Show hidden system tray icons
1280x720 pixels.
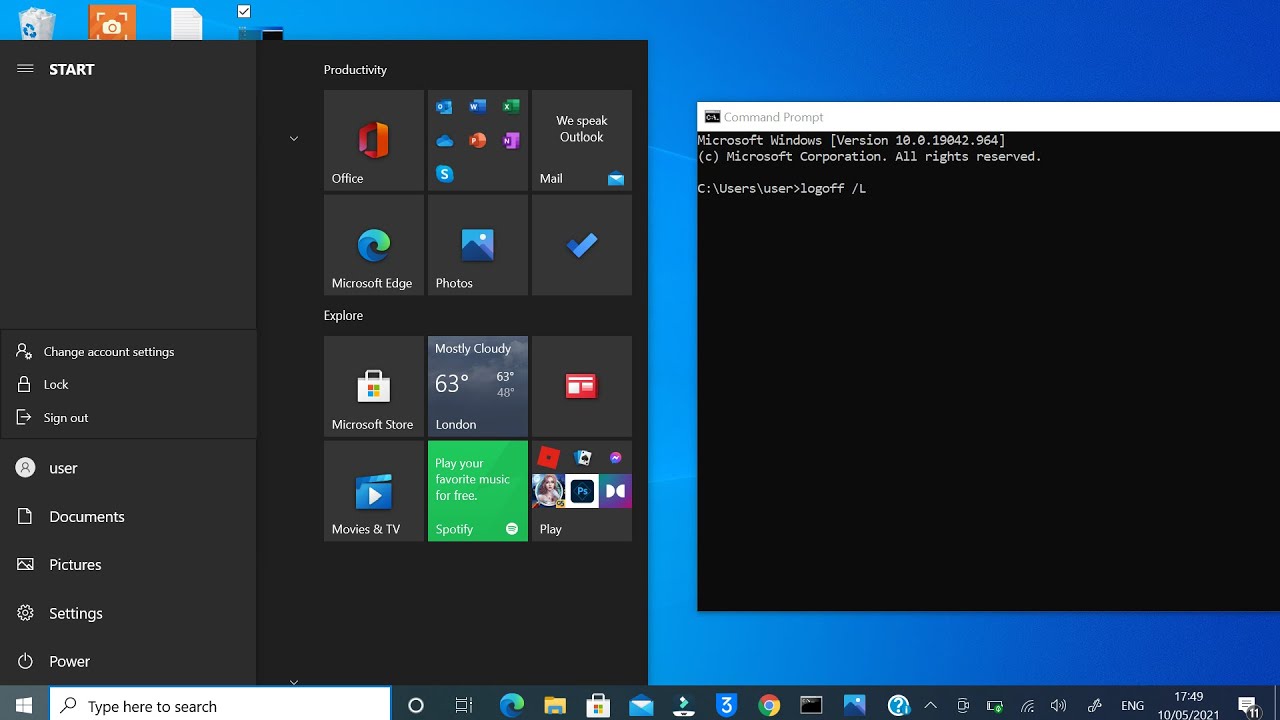(930, 706)
